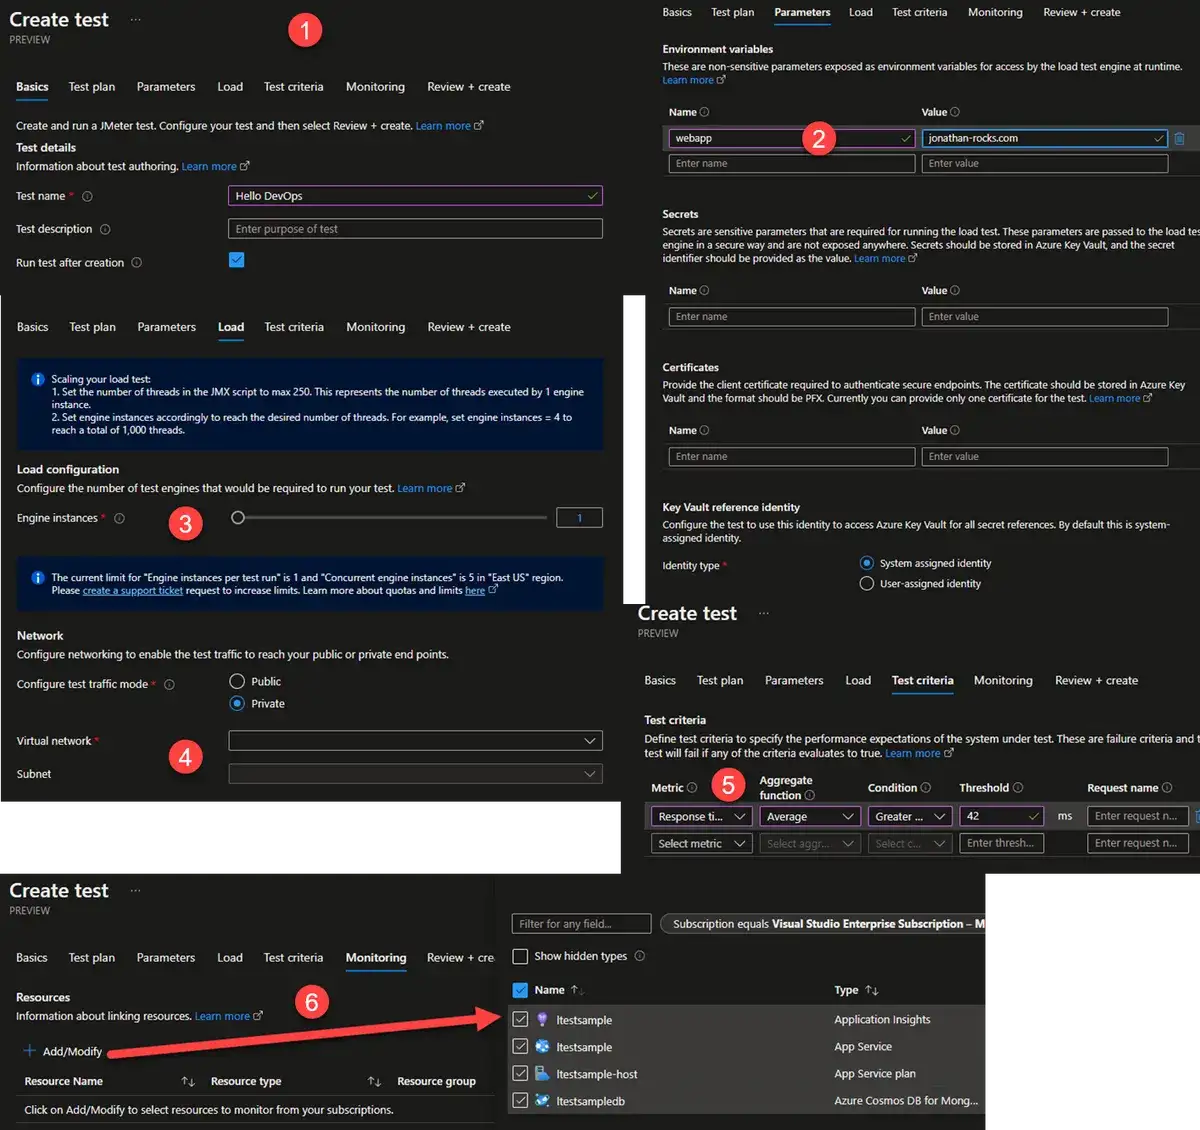Toggle Show hidden types
Image resolution: width=1200 pixels, height=1130 pixels.
click(520, 956)
